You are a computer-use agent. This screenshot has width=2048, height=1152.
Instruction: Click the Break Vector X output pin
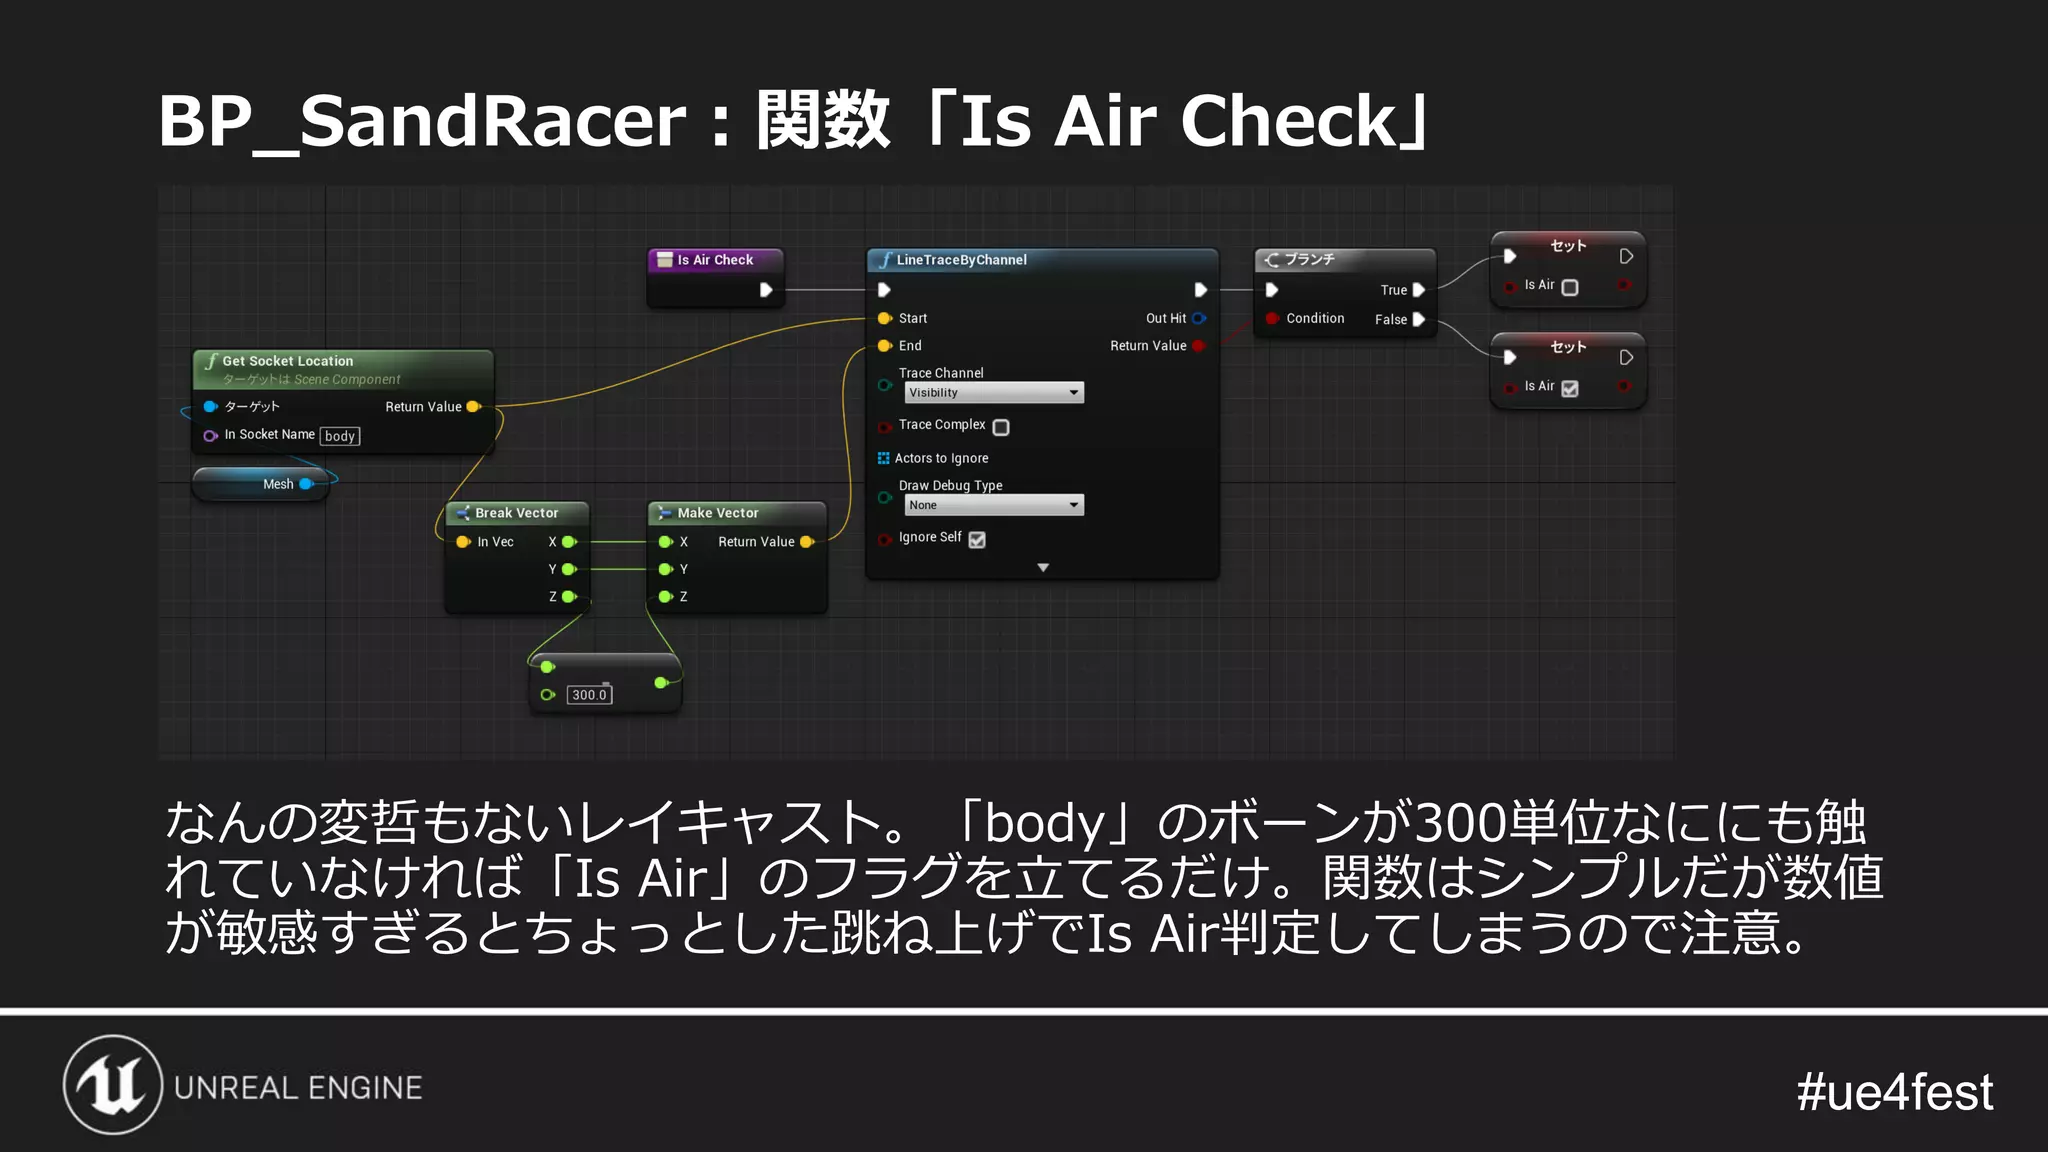[x=570, y=542]
